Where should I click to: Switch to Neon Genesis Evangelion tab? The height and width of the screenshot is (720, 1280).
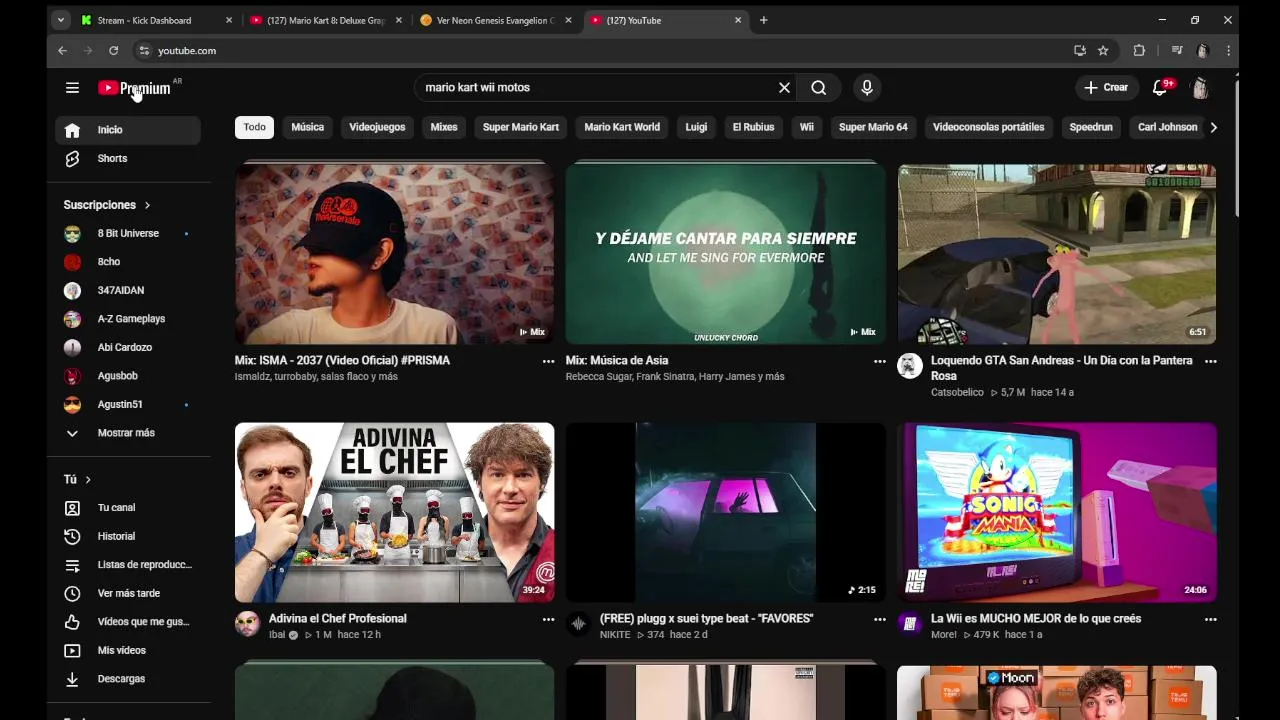click(x=495, y=20)
